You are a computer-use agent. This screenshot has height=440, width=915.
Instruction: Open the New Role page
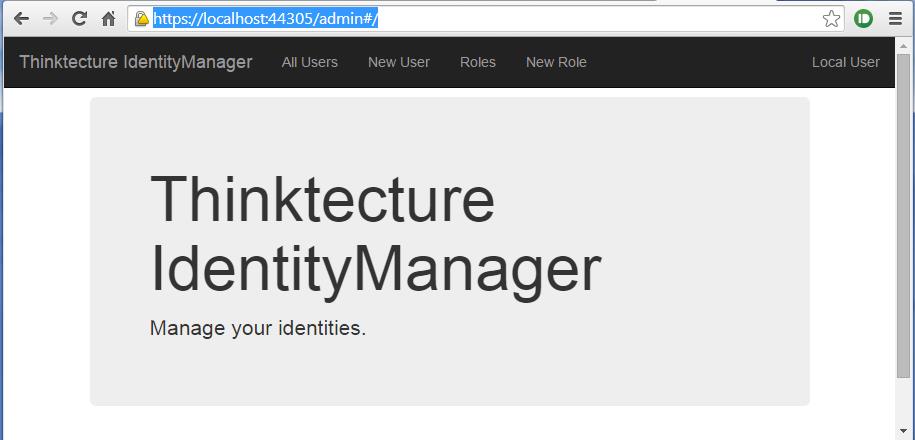point(556,62)
